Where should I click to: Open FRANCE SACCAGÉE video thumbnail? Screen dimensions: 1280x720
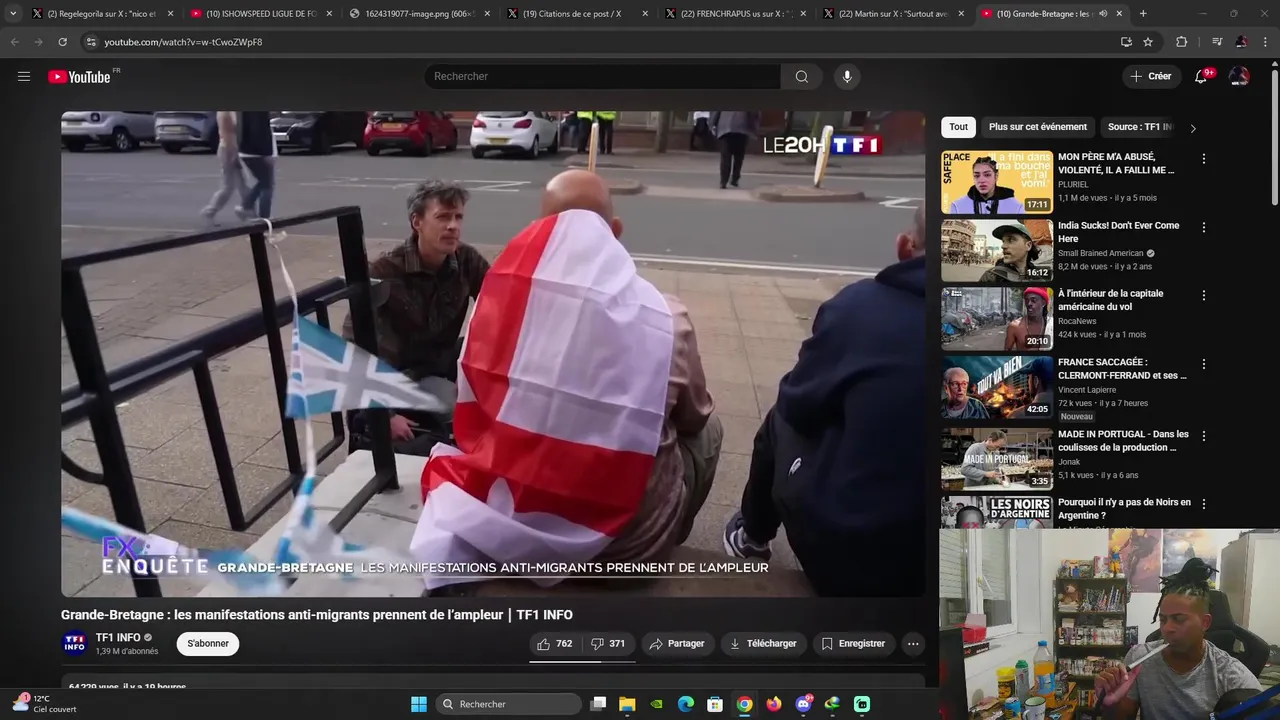997,387
